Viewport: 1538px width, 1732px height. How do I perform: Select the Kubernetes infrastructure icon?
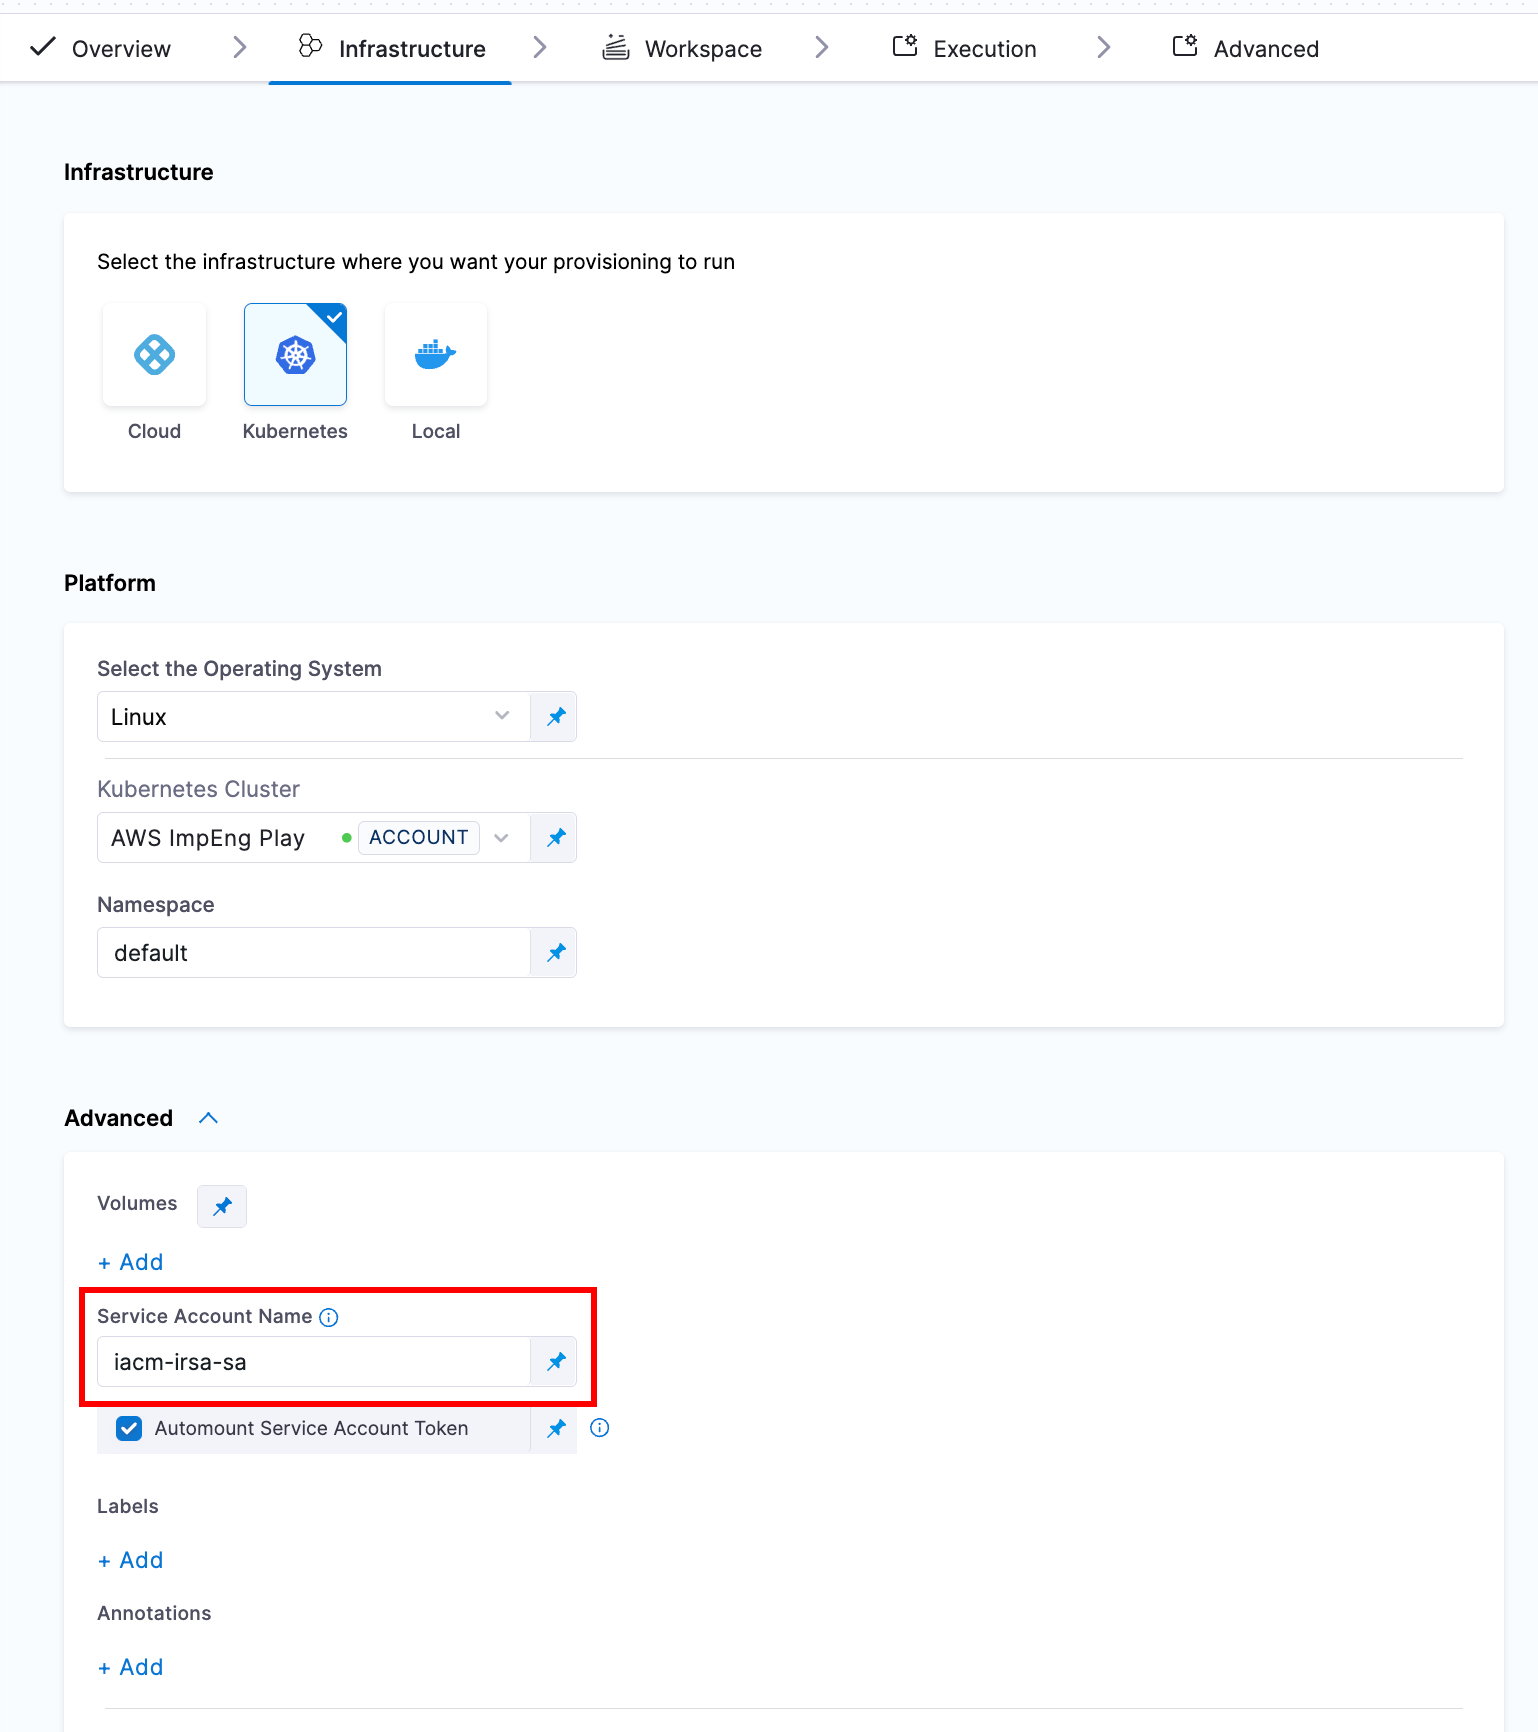(x=295, y=355)
